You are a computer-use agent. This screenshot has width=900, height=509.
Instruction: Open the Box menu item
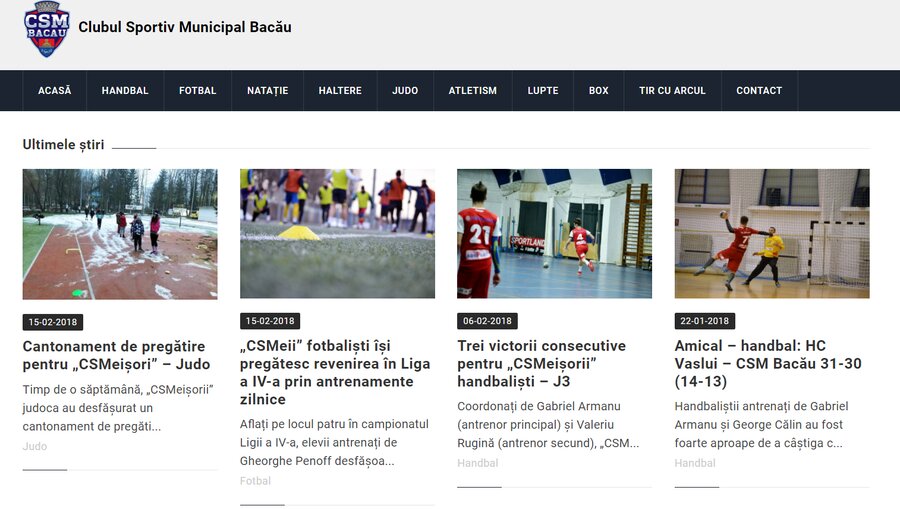[598, 91]
